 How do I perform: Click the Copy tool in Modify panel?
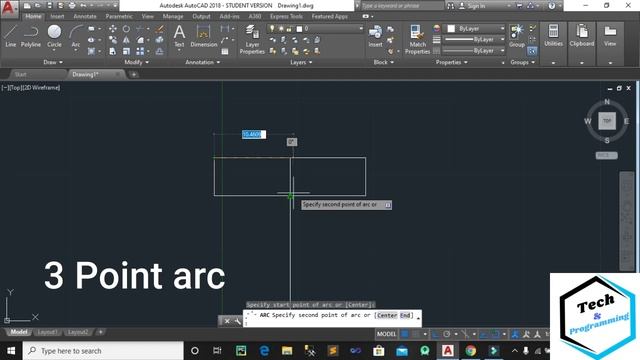coord(113,40)
